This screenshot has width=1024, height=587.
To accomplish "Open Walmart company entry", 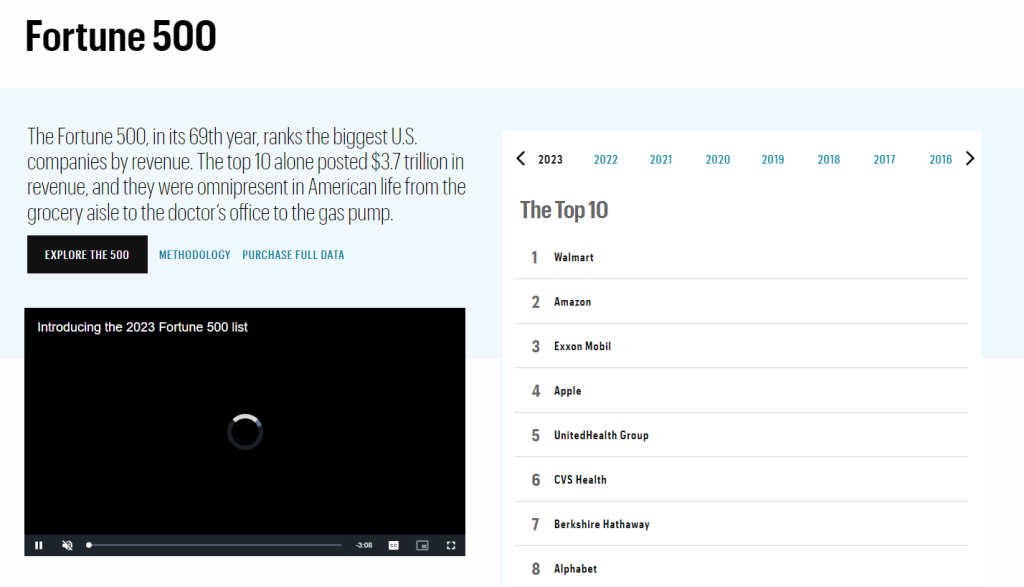I will 574,258.
